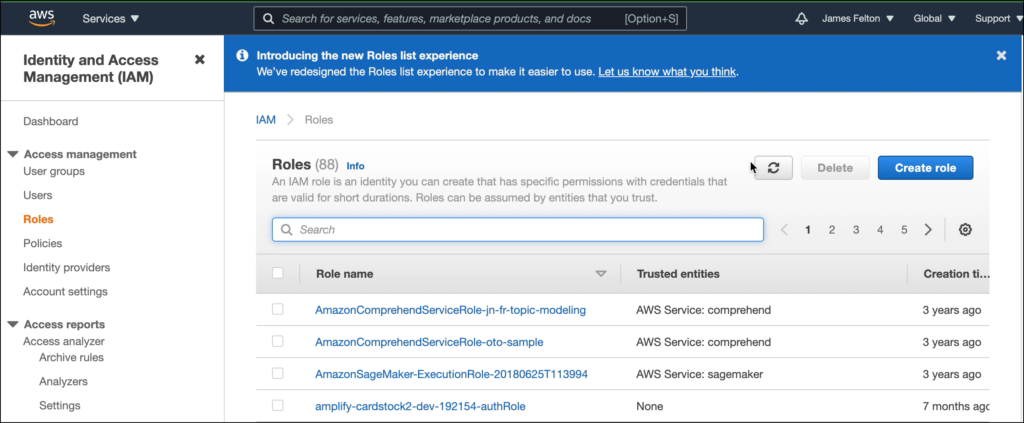Open the Services dropdown menu
Viewport: 1024px width, 423px height.
tap(110, 18)
